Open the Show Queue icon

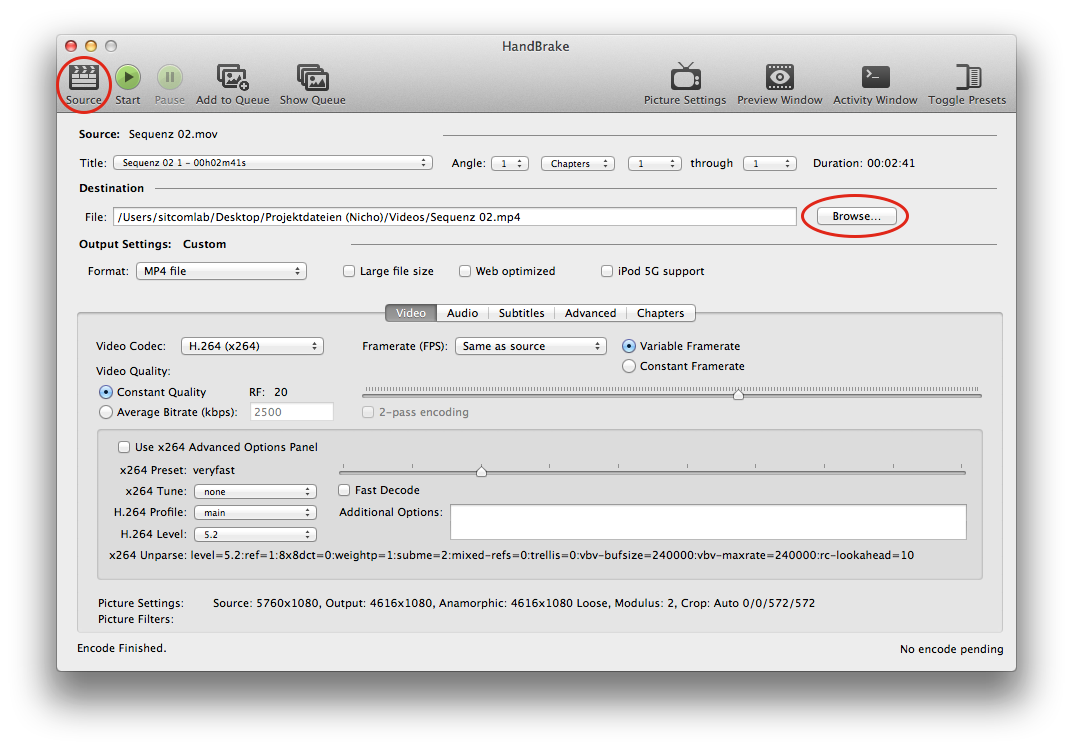(x=313, y=77)
